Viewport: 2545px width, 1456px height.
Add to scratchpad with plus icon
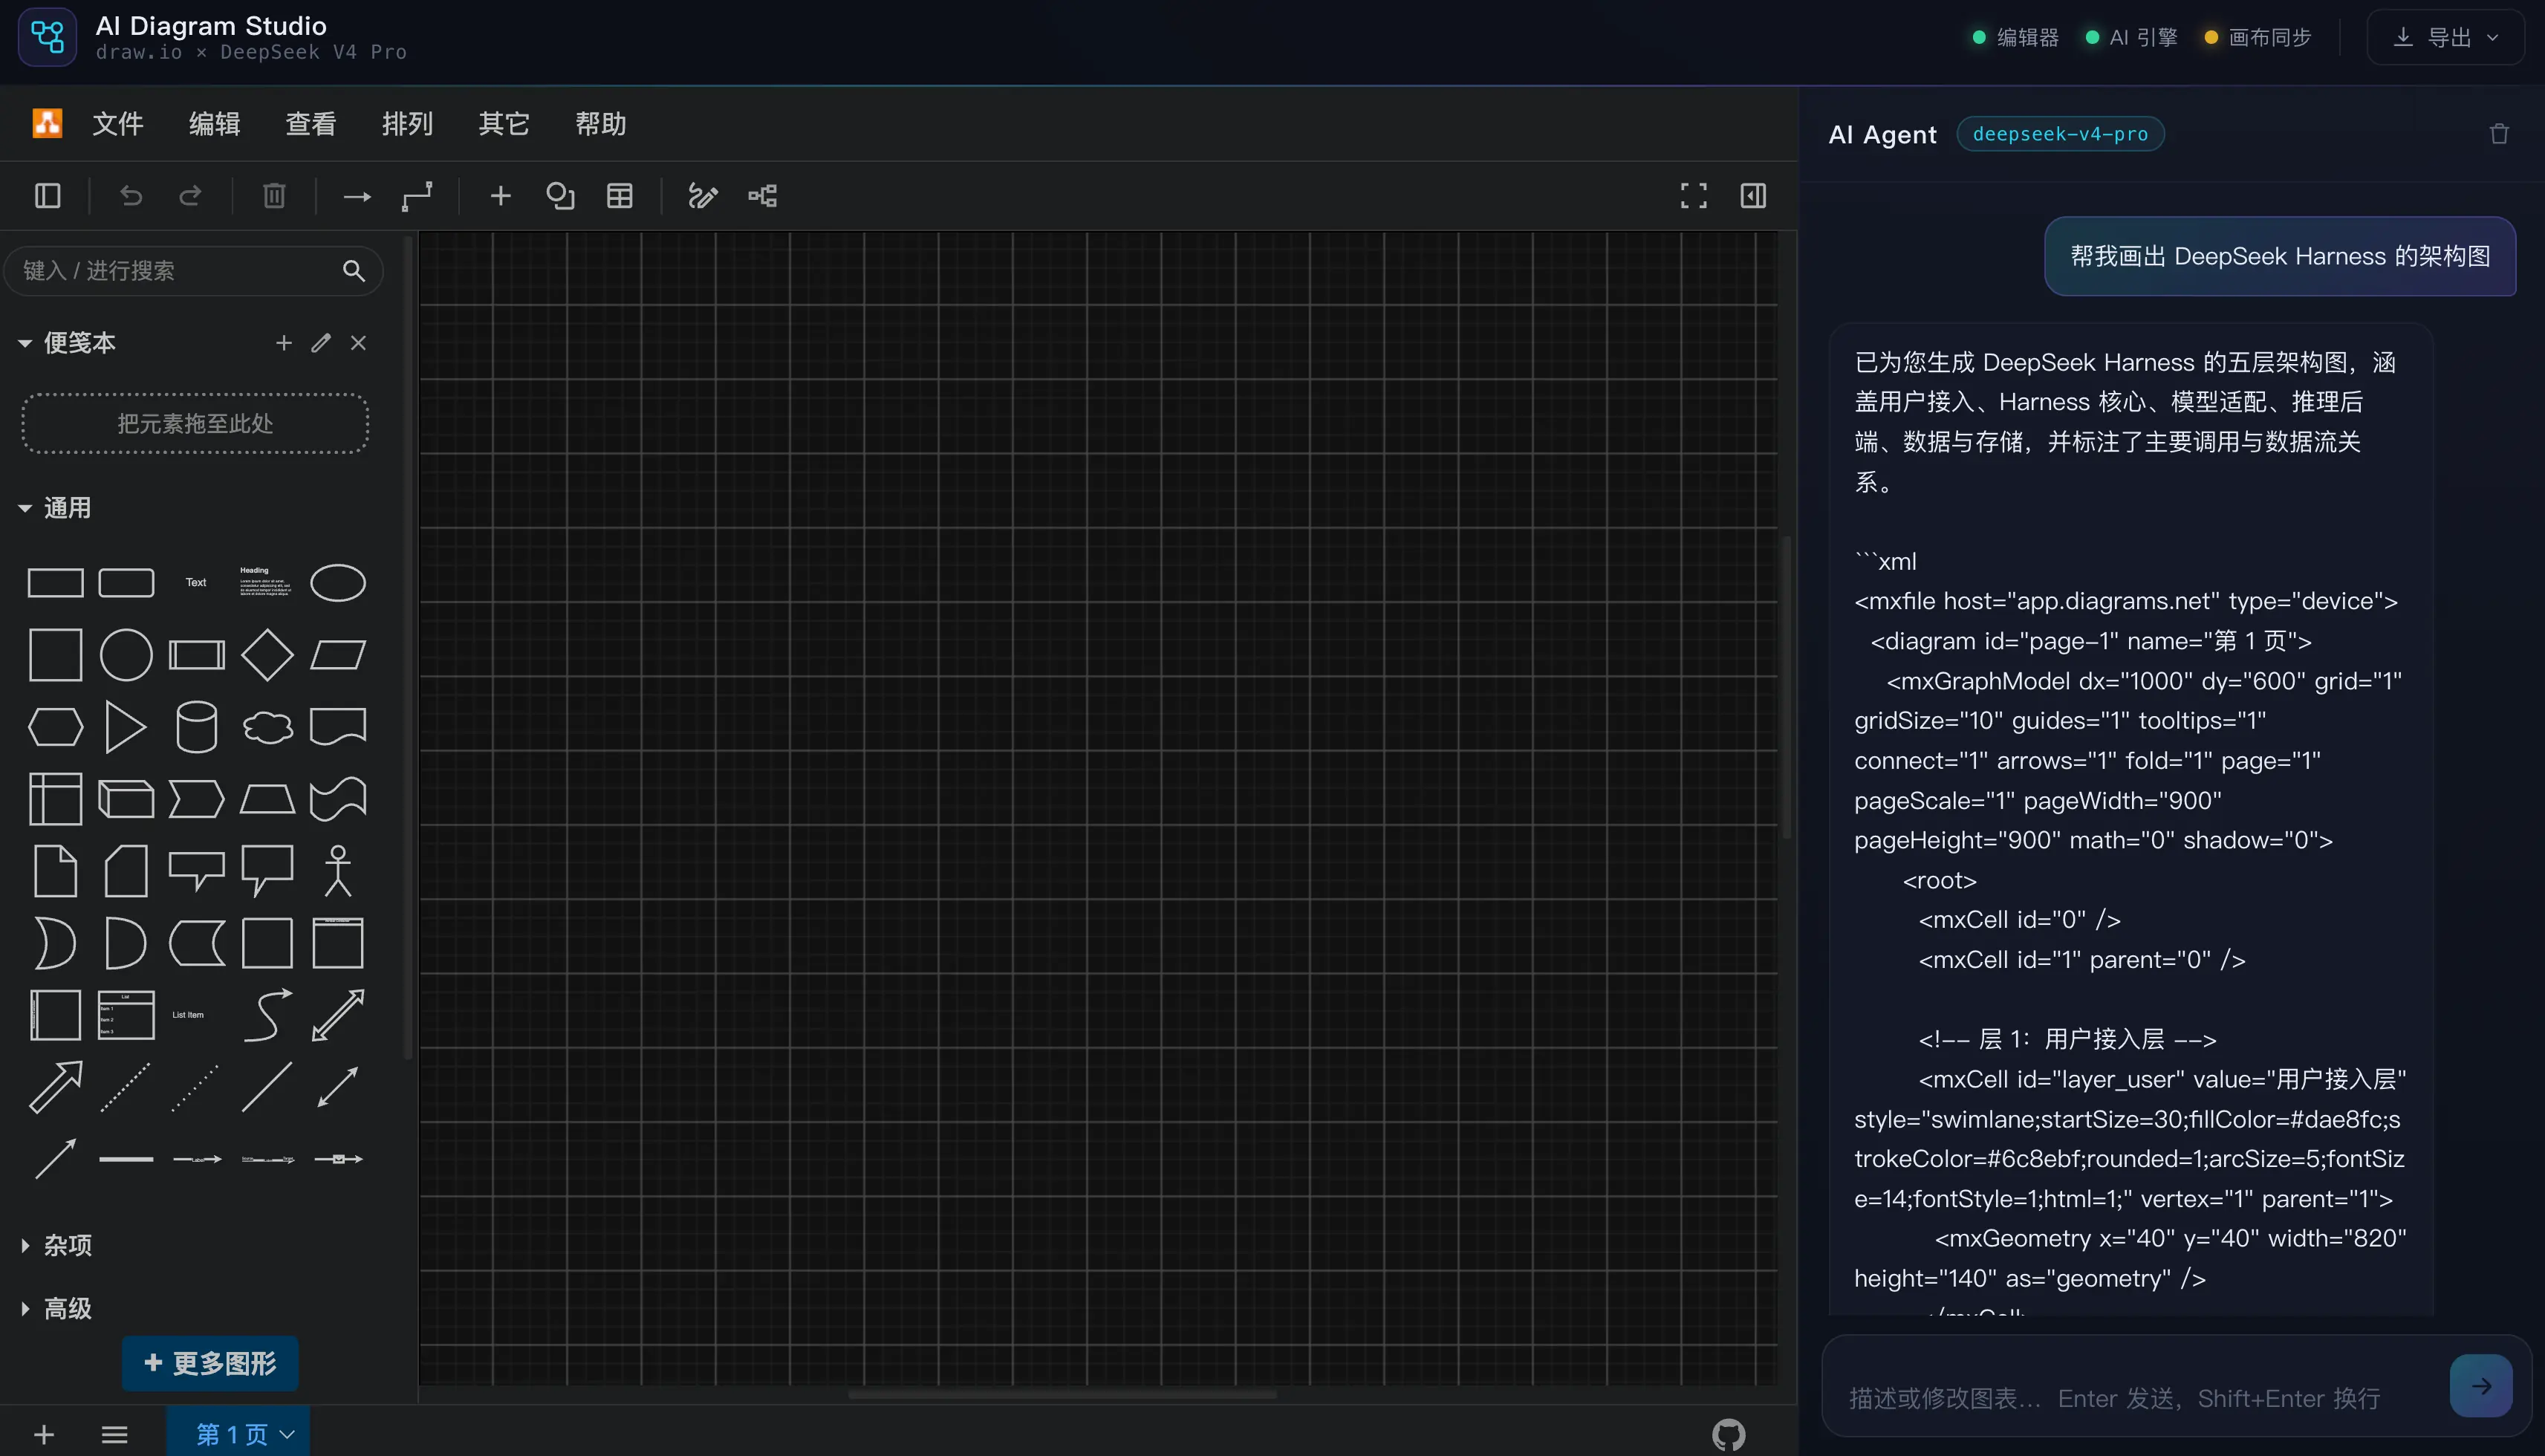pyautogui.click(x=284, y=343)
